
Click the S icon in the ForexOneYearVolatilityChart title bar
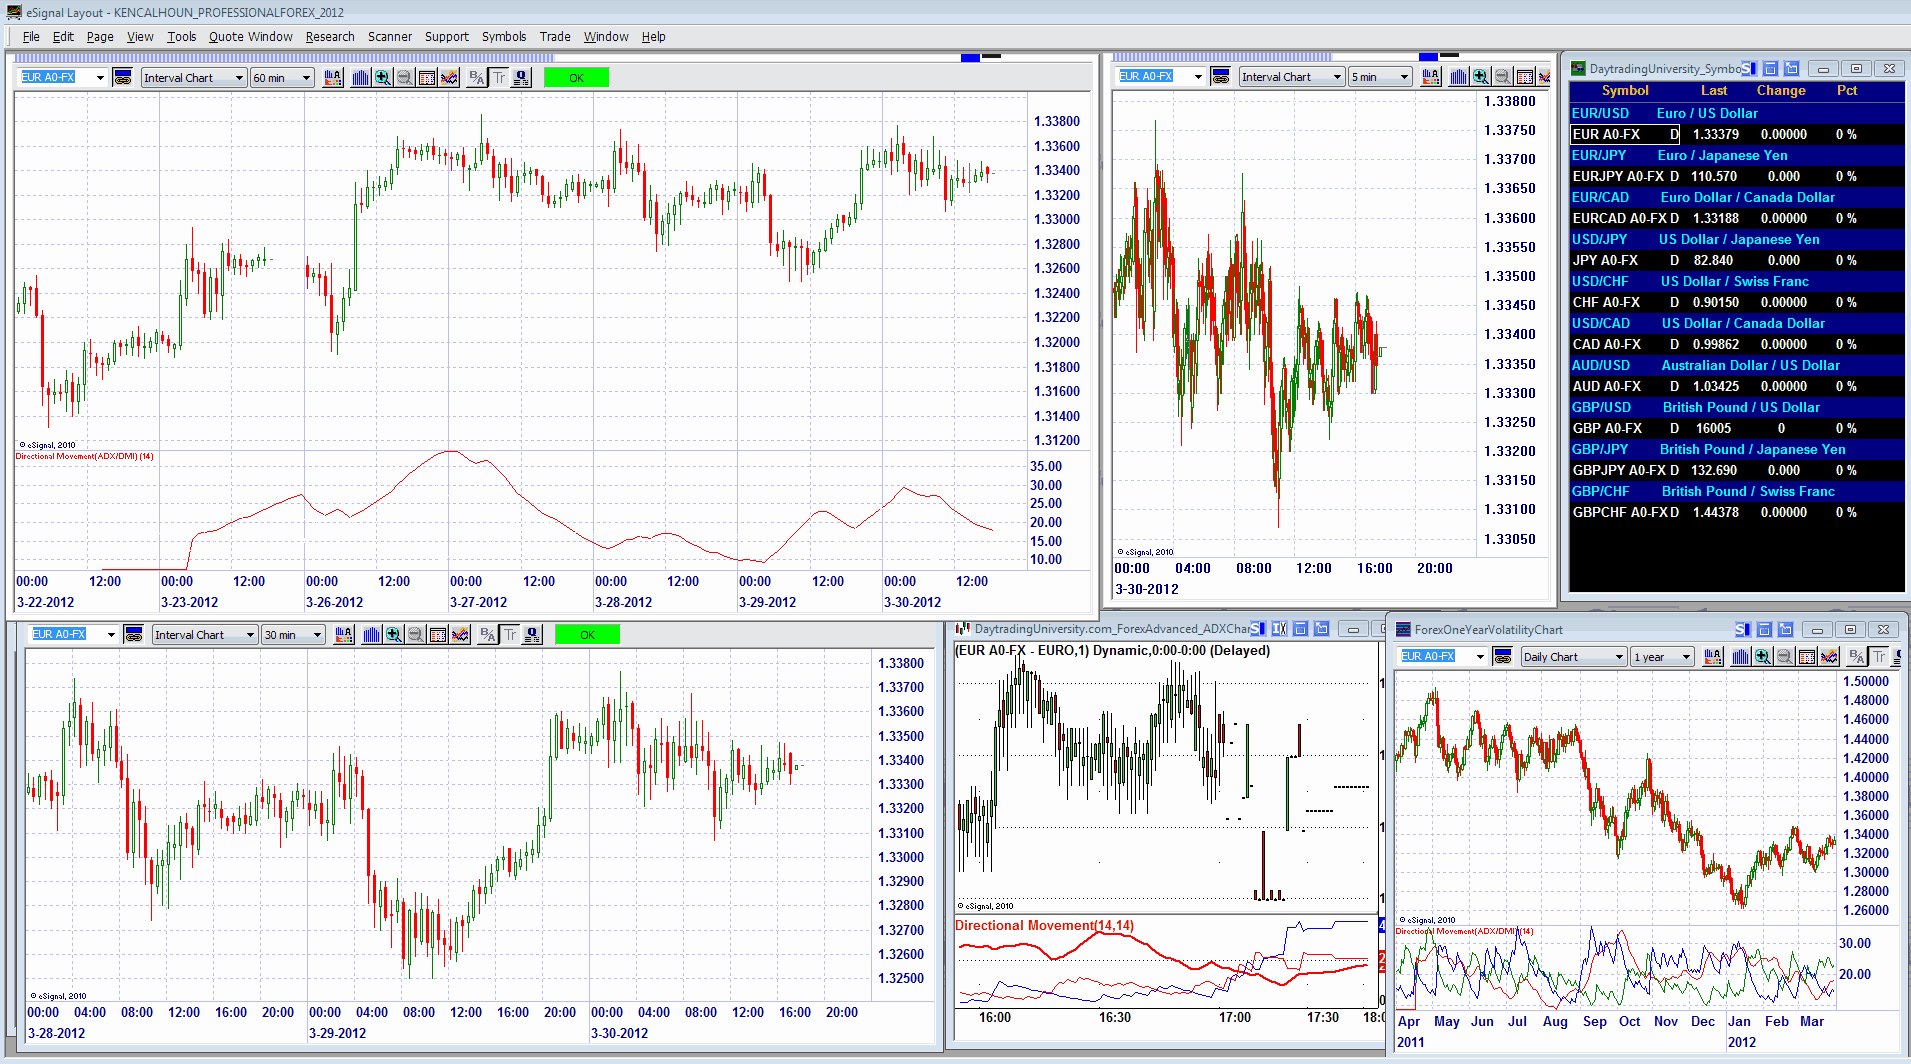point(1742,629)
